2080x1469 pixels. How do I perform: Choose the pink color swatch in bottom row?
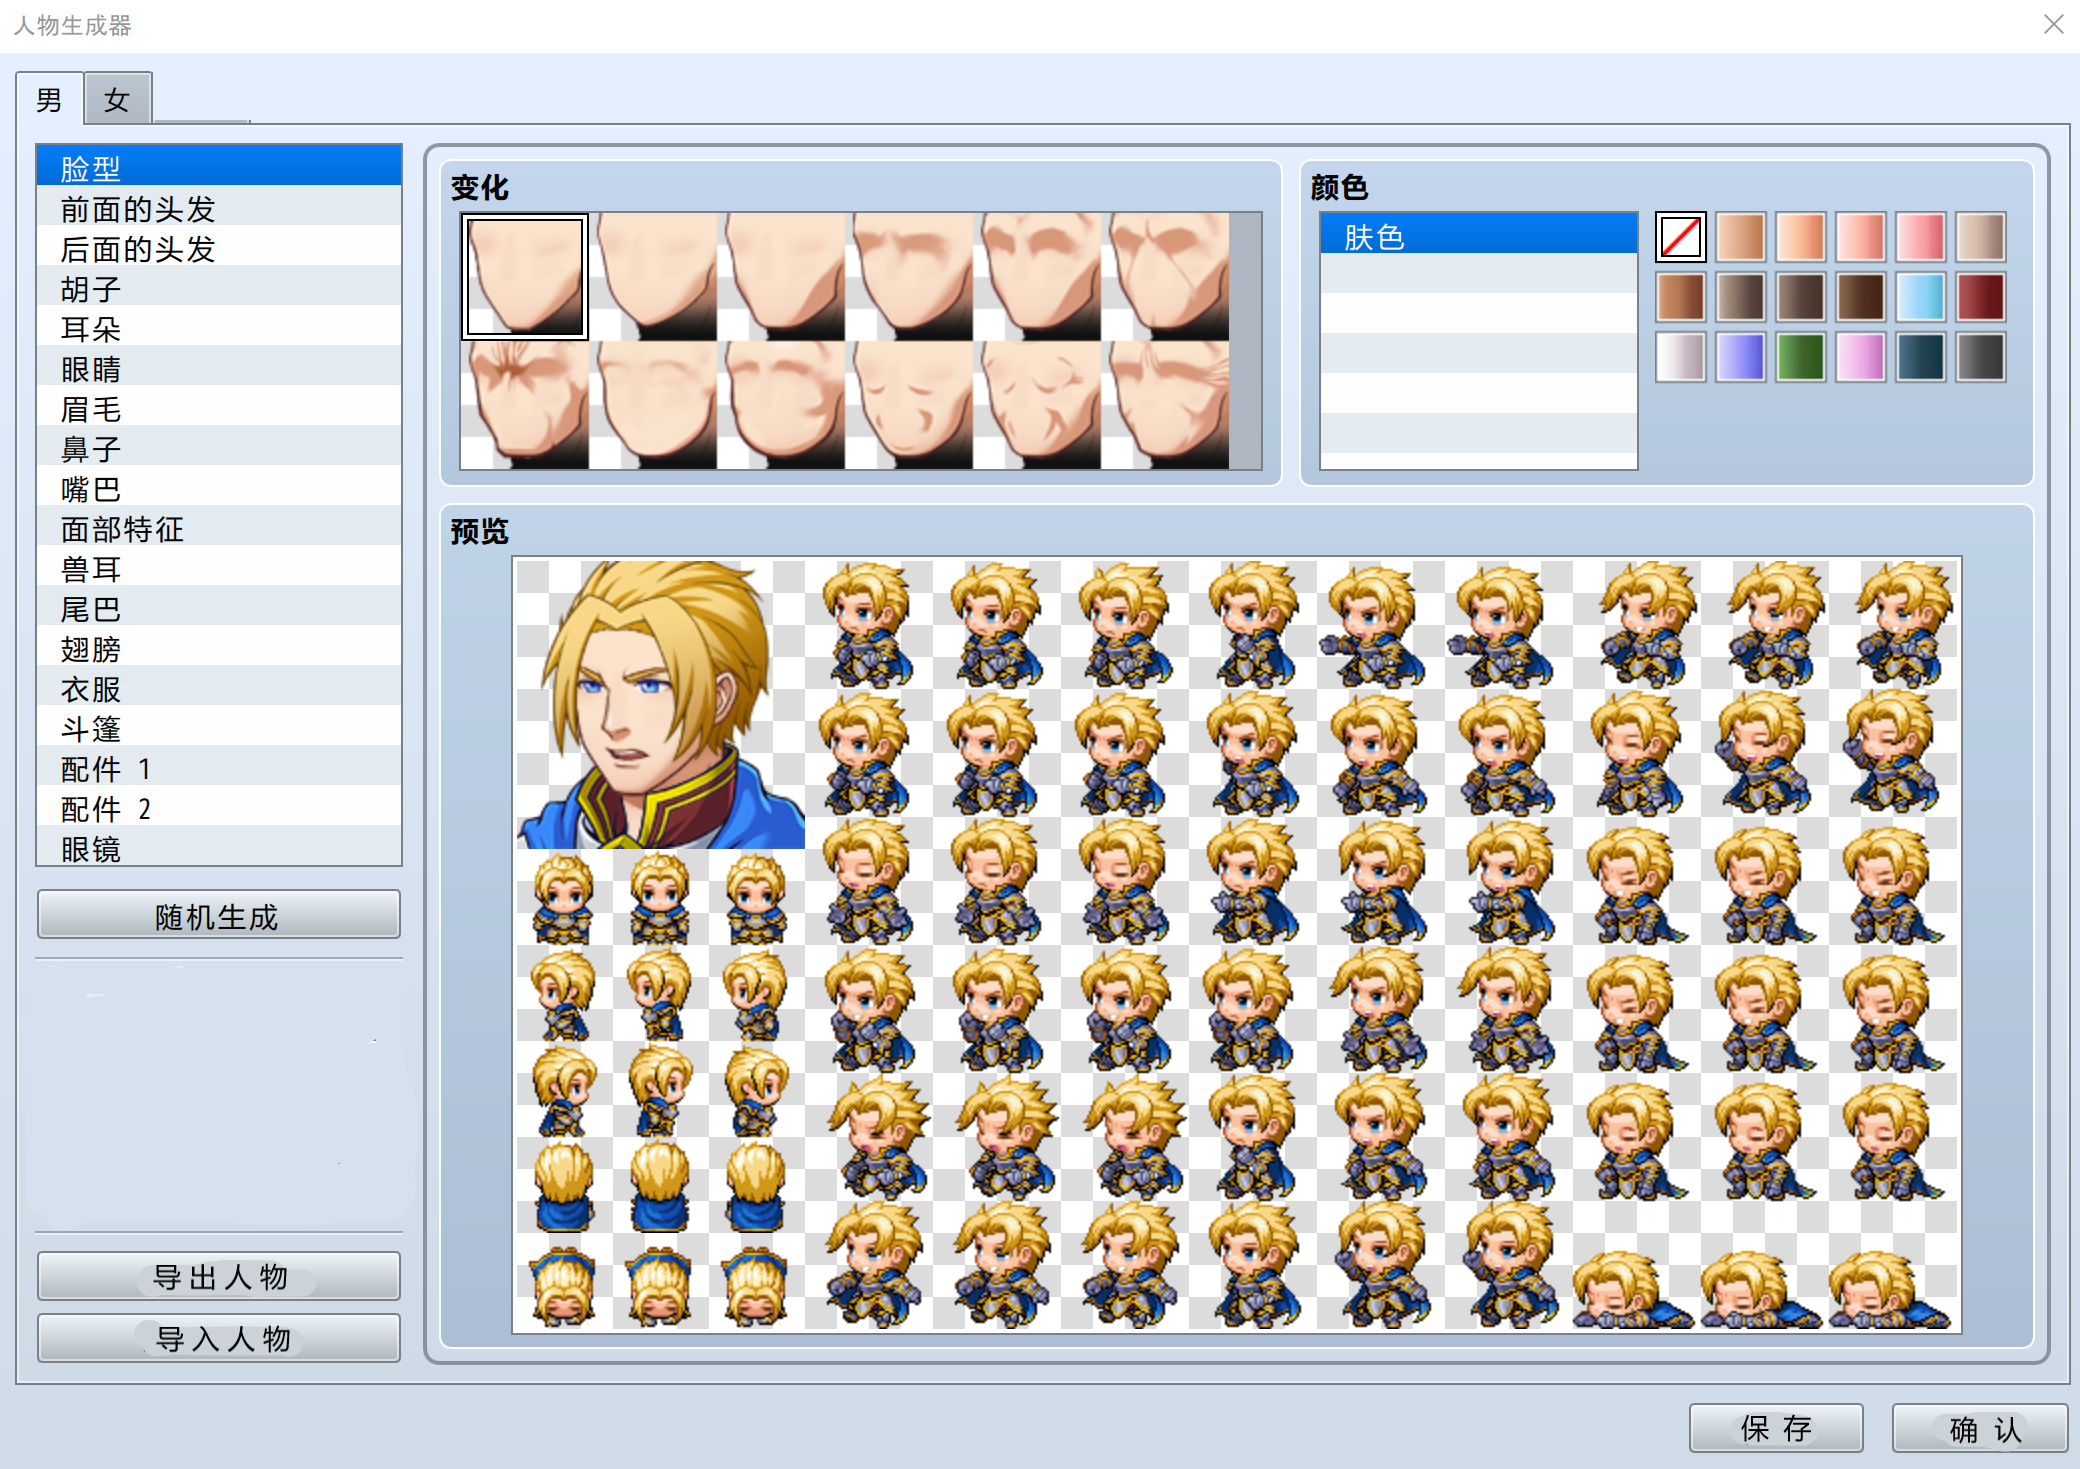(1861, 357)
